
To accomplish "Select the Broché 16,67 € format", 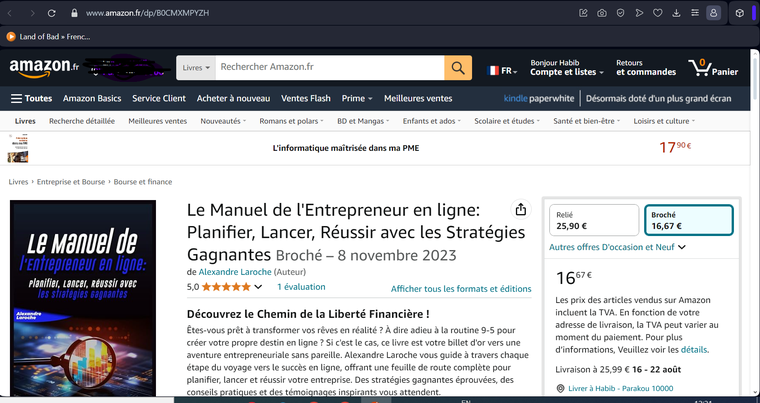I will (689, 220).
